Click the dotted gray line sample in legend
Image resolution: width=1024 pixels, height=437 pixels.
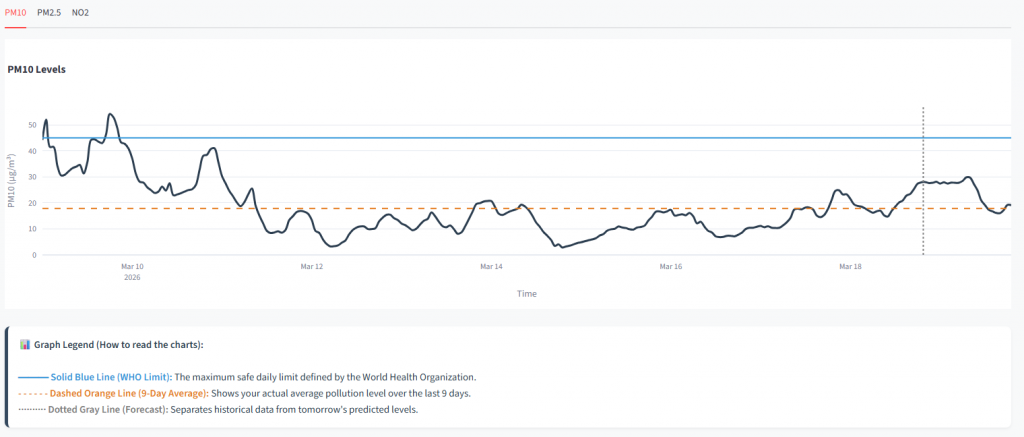coord(33,409)
